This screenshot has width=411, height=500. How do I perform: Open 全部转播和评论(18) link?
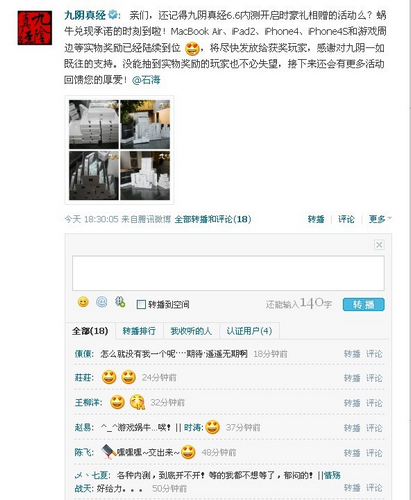(x=213, y=219)
